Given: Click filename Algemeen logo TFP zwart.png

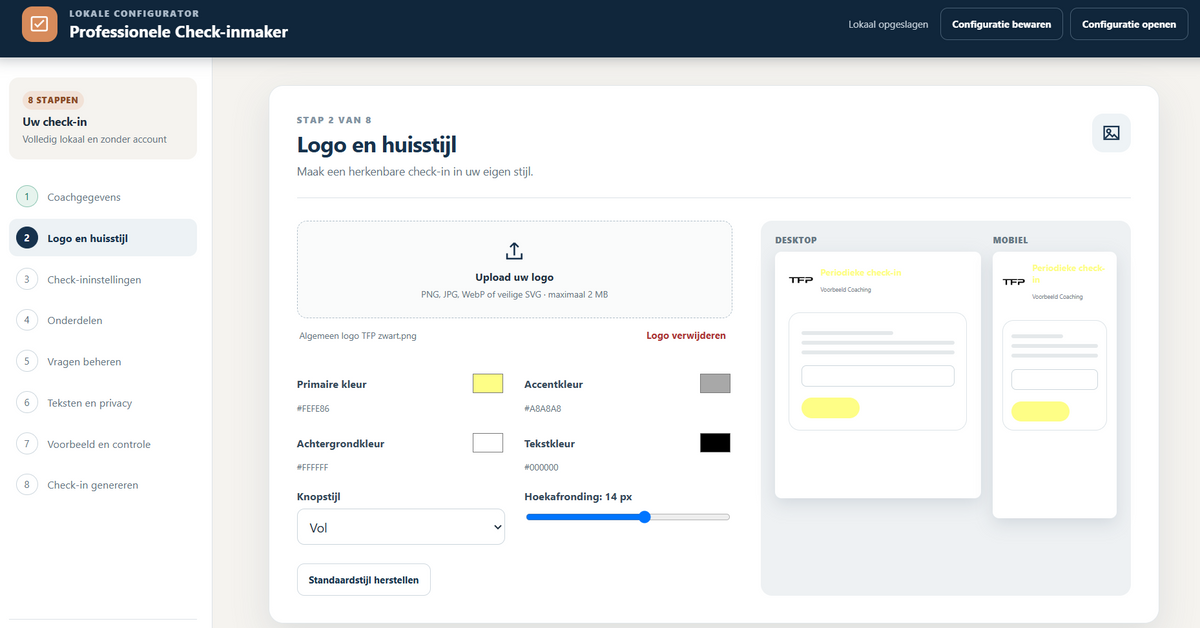Looking at the screenshot, I should click(358, 336).
